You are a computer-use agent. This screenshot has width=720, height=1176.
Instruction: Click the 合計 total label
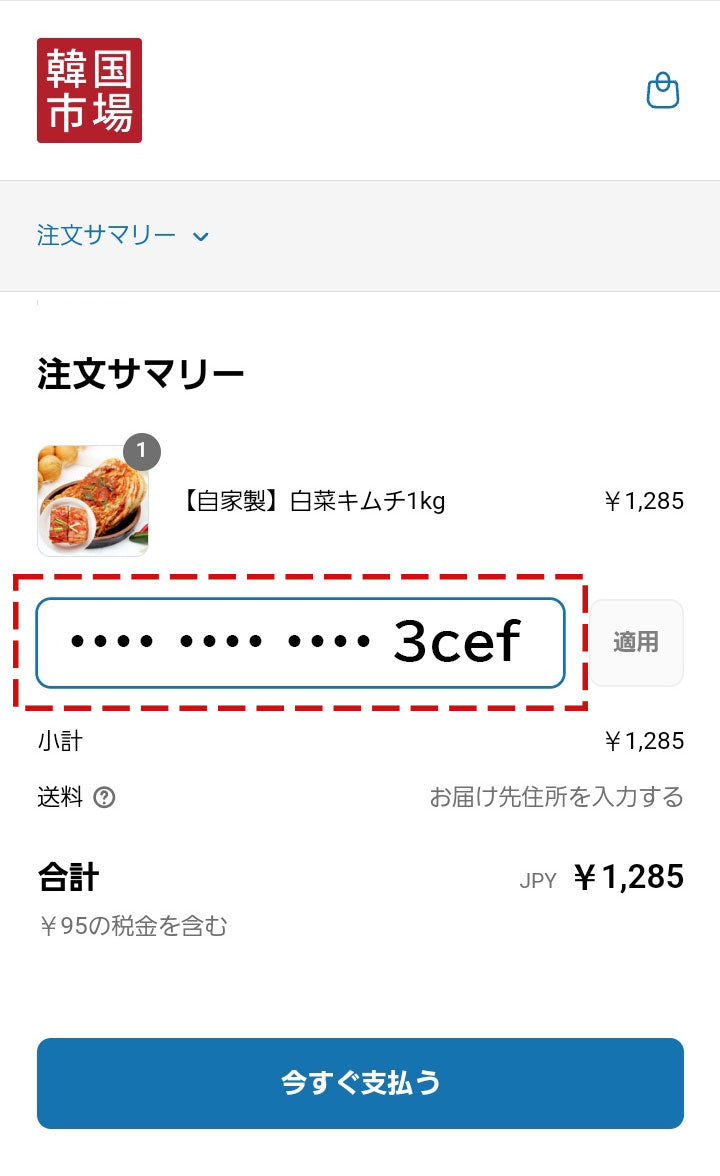click(x=68, y=877)
